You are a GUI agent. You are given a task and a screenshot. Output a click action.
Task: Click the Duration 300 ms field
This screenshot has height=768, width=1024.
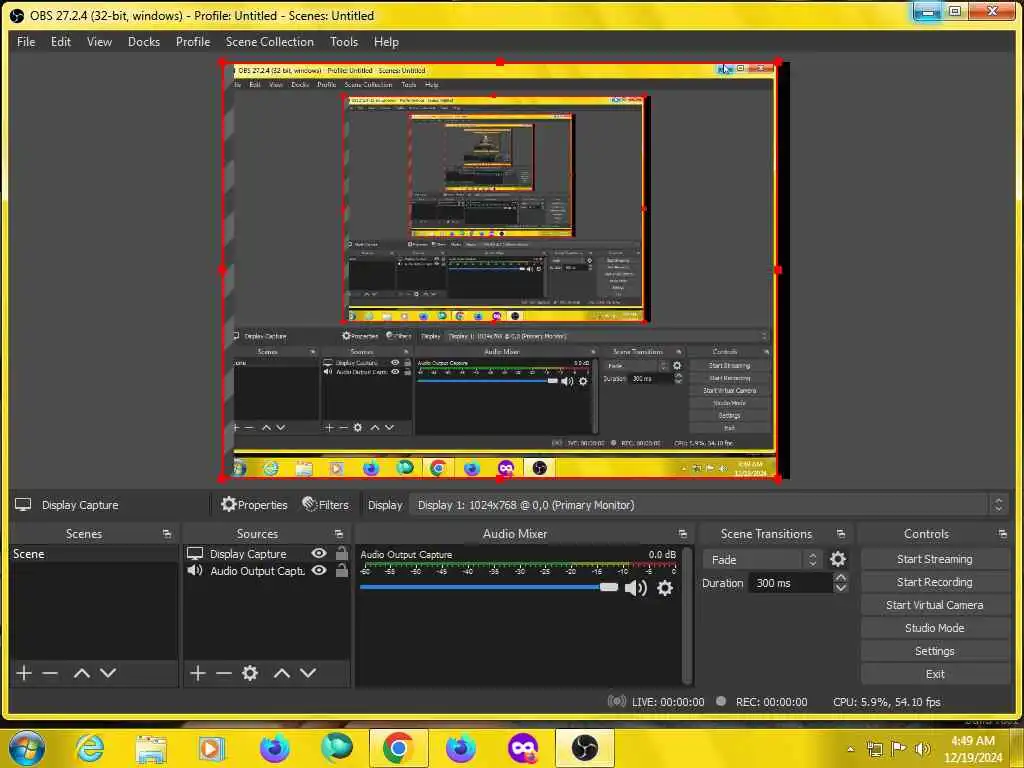coord(791,583)
